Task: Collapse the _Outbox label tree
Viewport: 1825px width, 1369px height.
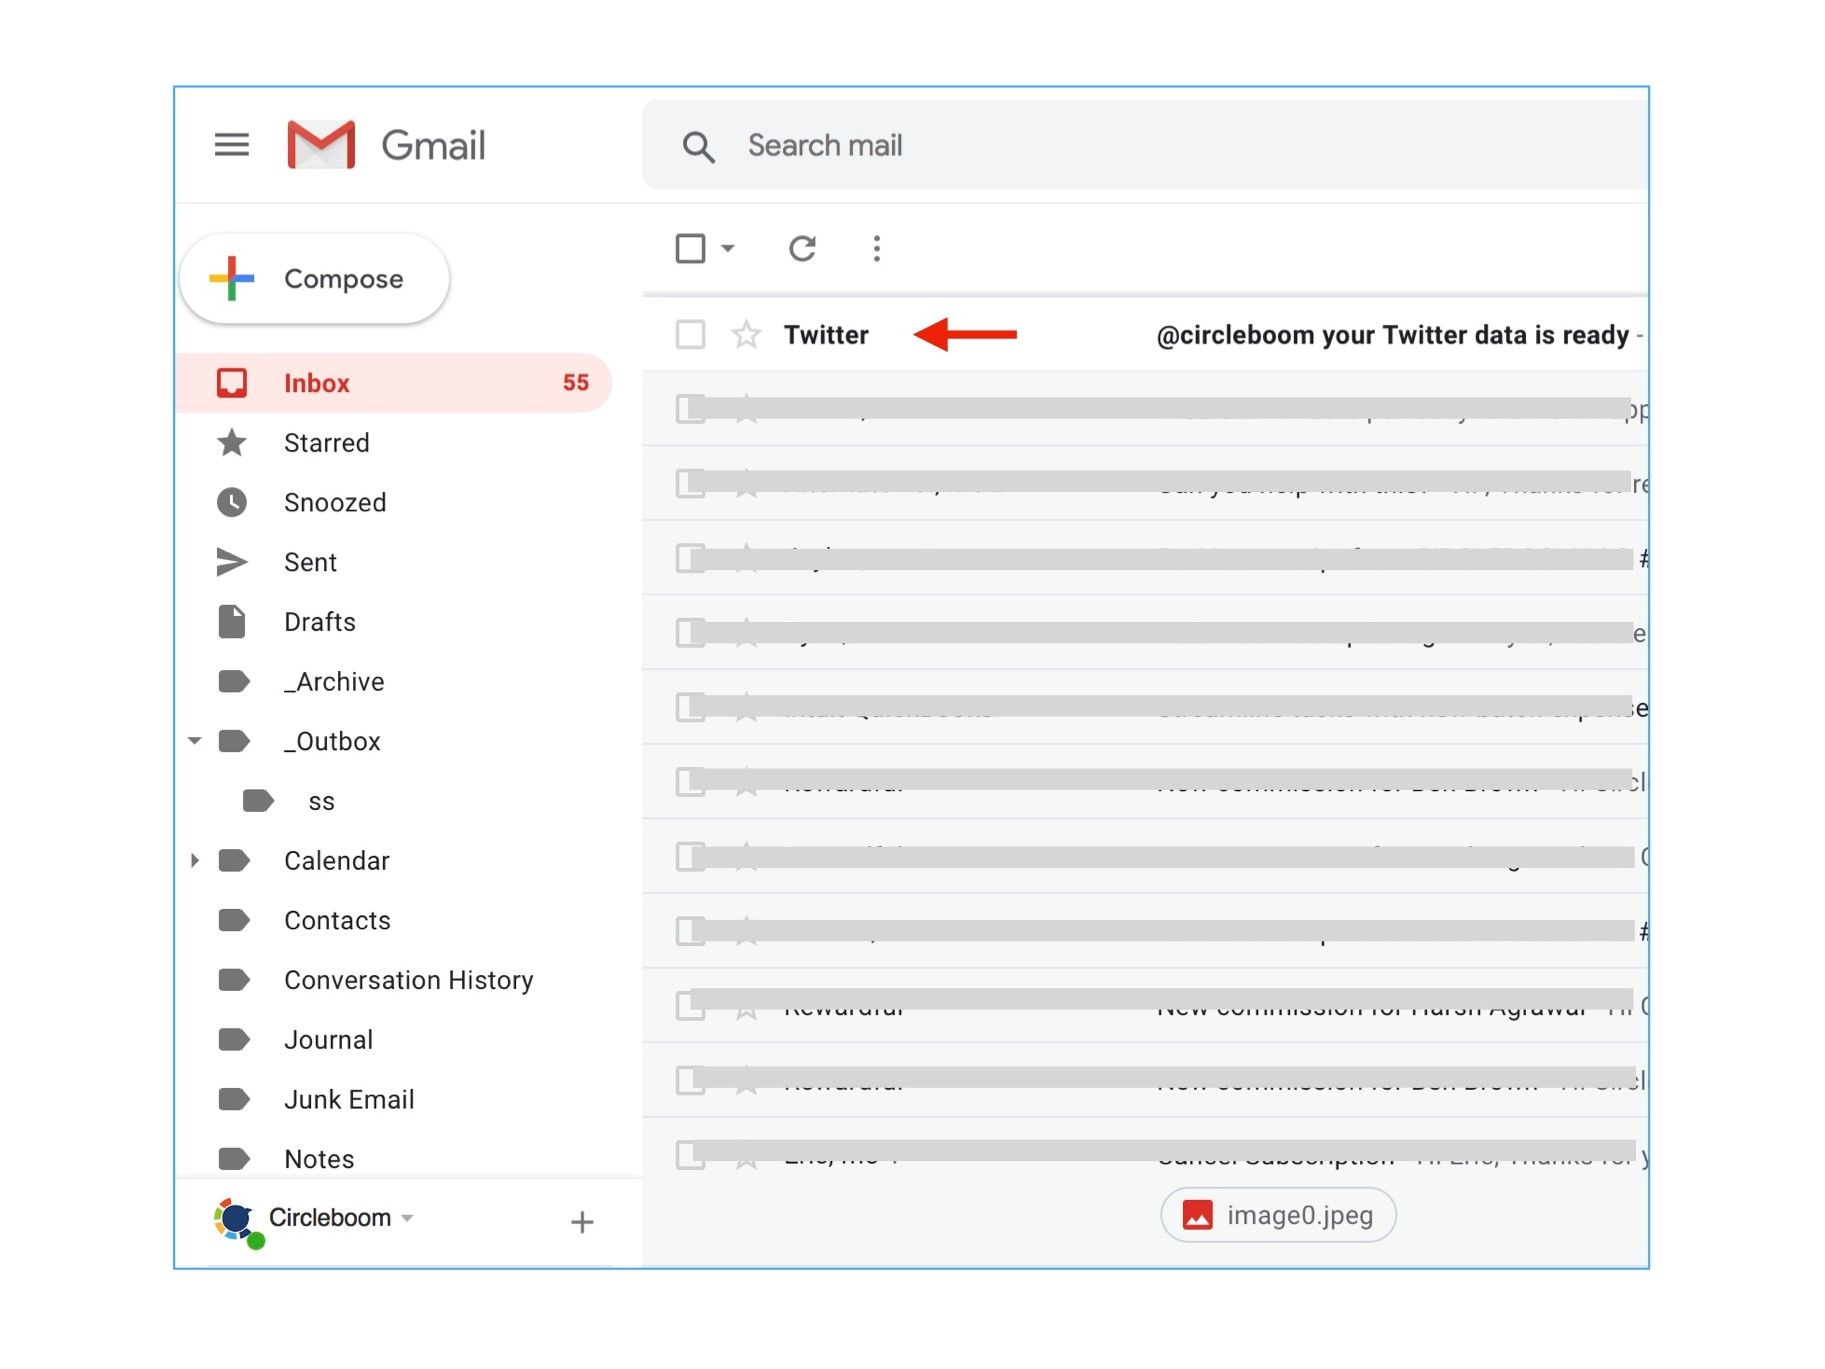Action: tap(194, 740)
